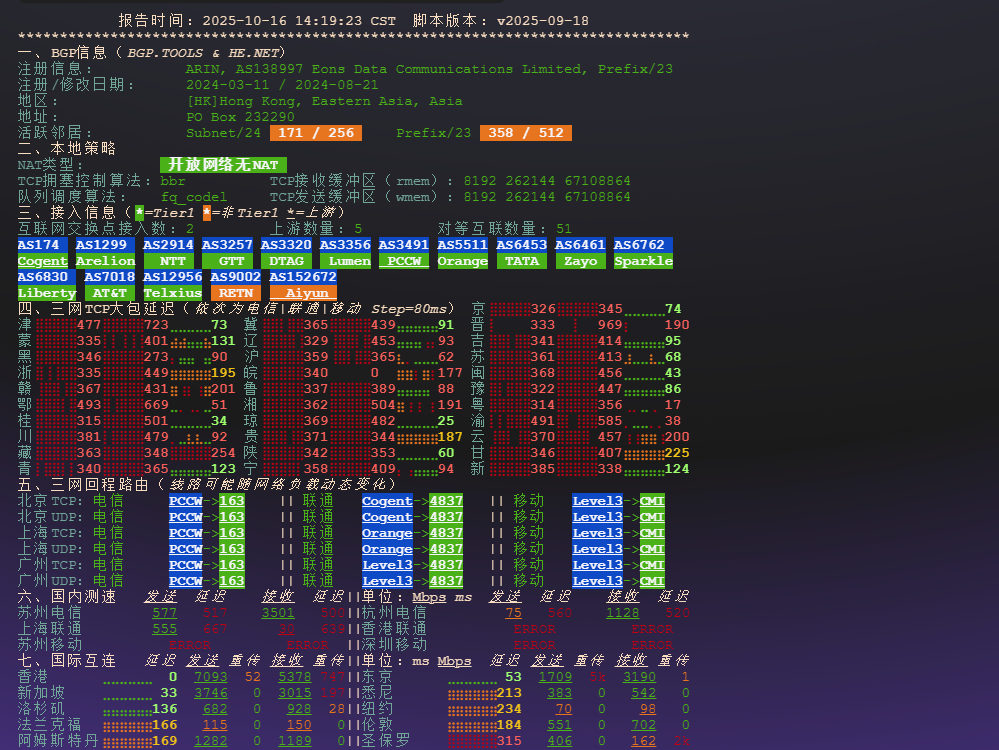This screenshot has width=999, height=750.
Task: Click the orange 358 / 512 badge
Action: 525,133
